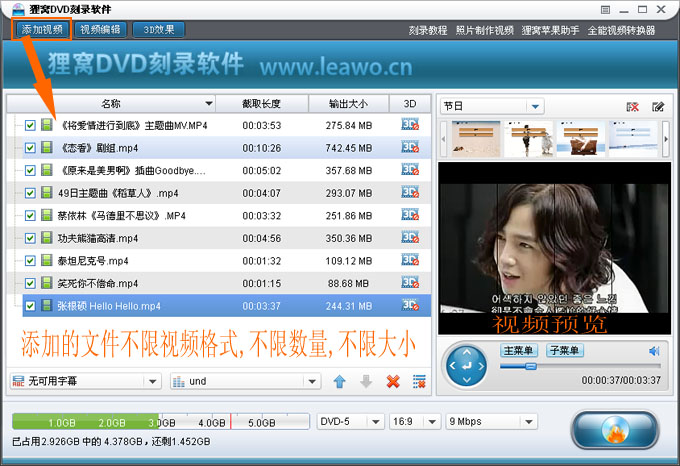Click the center Enter key of the navigation pad
This screenshot has height=466, width=680.
click(x=467, y=366)
